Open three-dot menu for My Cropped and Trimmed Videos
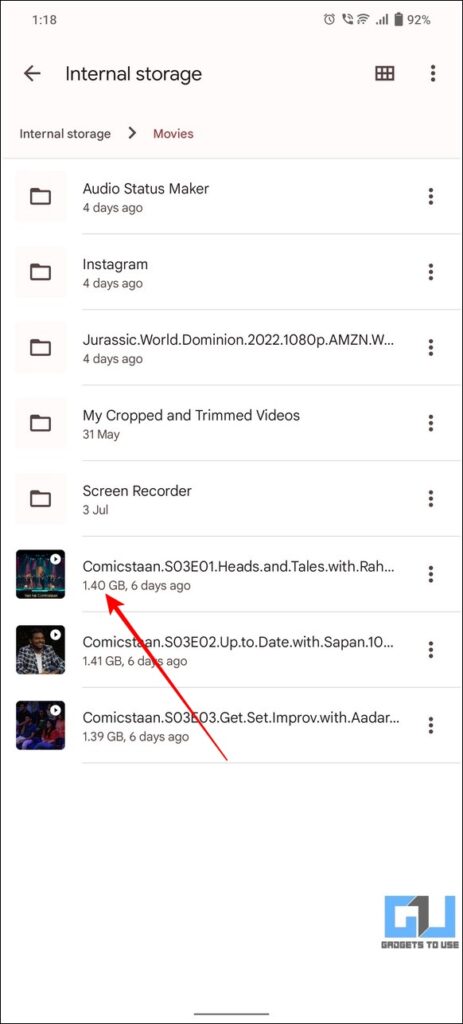Screen dimensions: 463x1024 pos(430,423)
